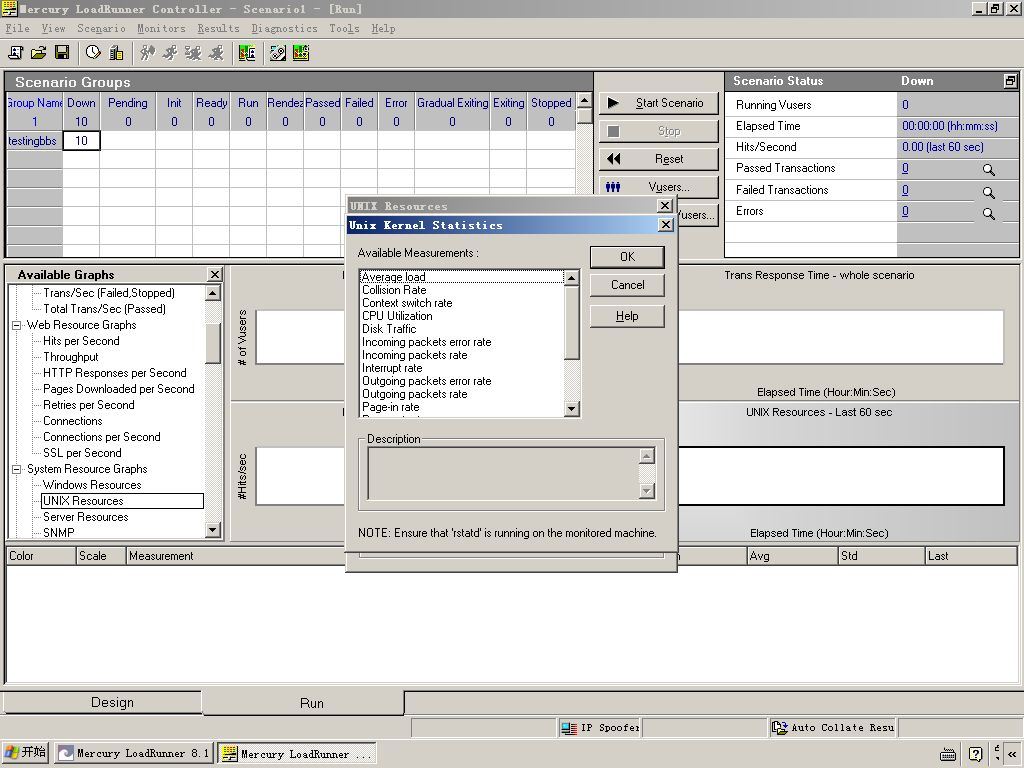The width and height of the screenshot is (1024, 768).
Task: Click the Reset scenario button
Action: coord(658,159)
